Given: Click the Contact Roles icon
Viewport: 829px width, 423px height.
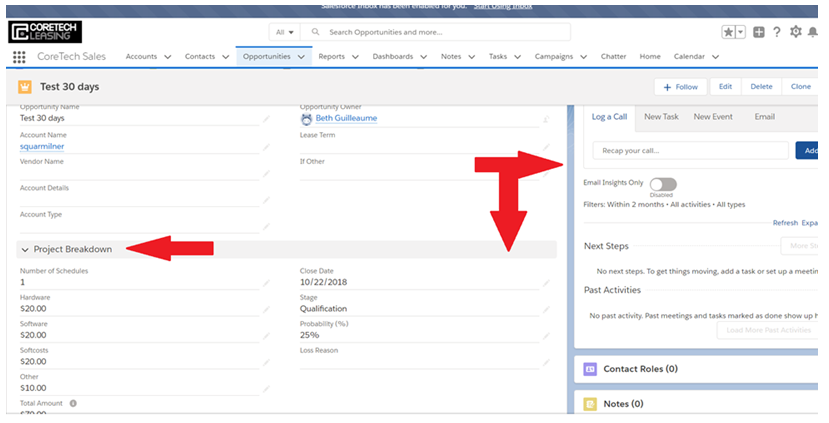Looking at the screenshot, I should tap(590, 369).
